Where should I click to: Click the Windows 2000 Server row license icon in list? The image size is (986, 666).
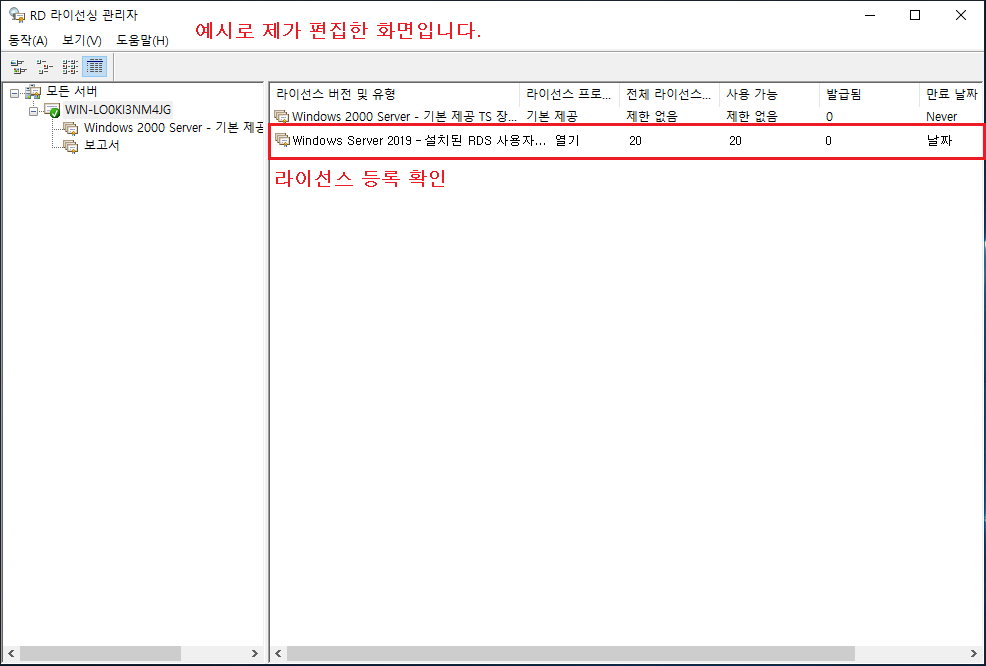click(282, 116)
